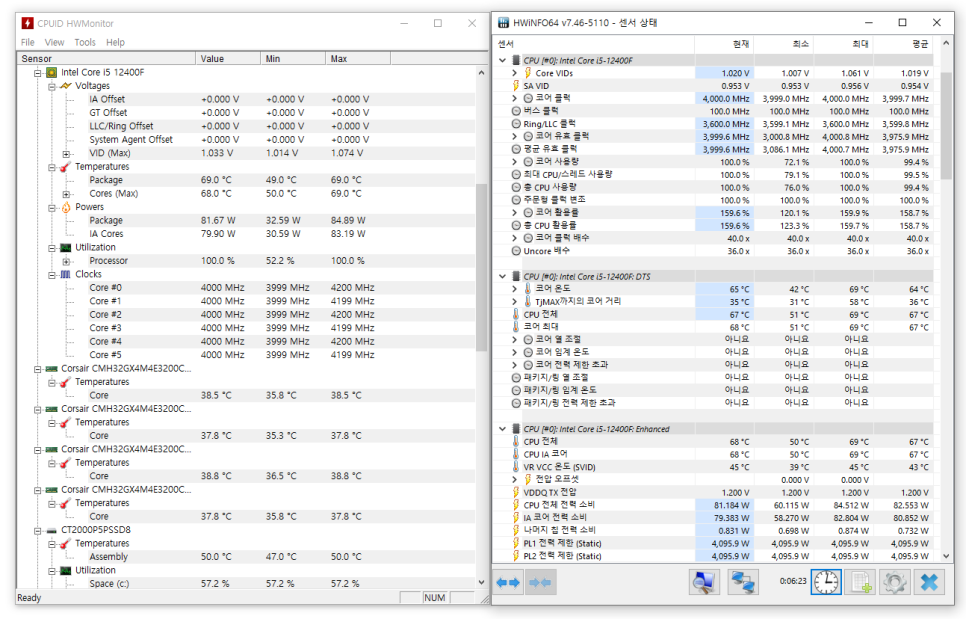Screen dimensions: 966x619
Task: Click the HWMonitor vertical scrollbar thumb
Action: point(481,268)
